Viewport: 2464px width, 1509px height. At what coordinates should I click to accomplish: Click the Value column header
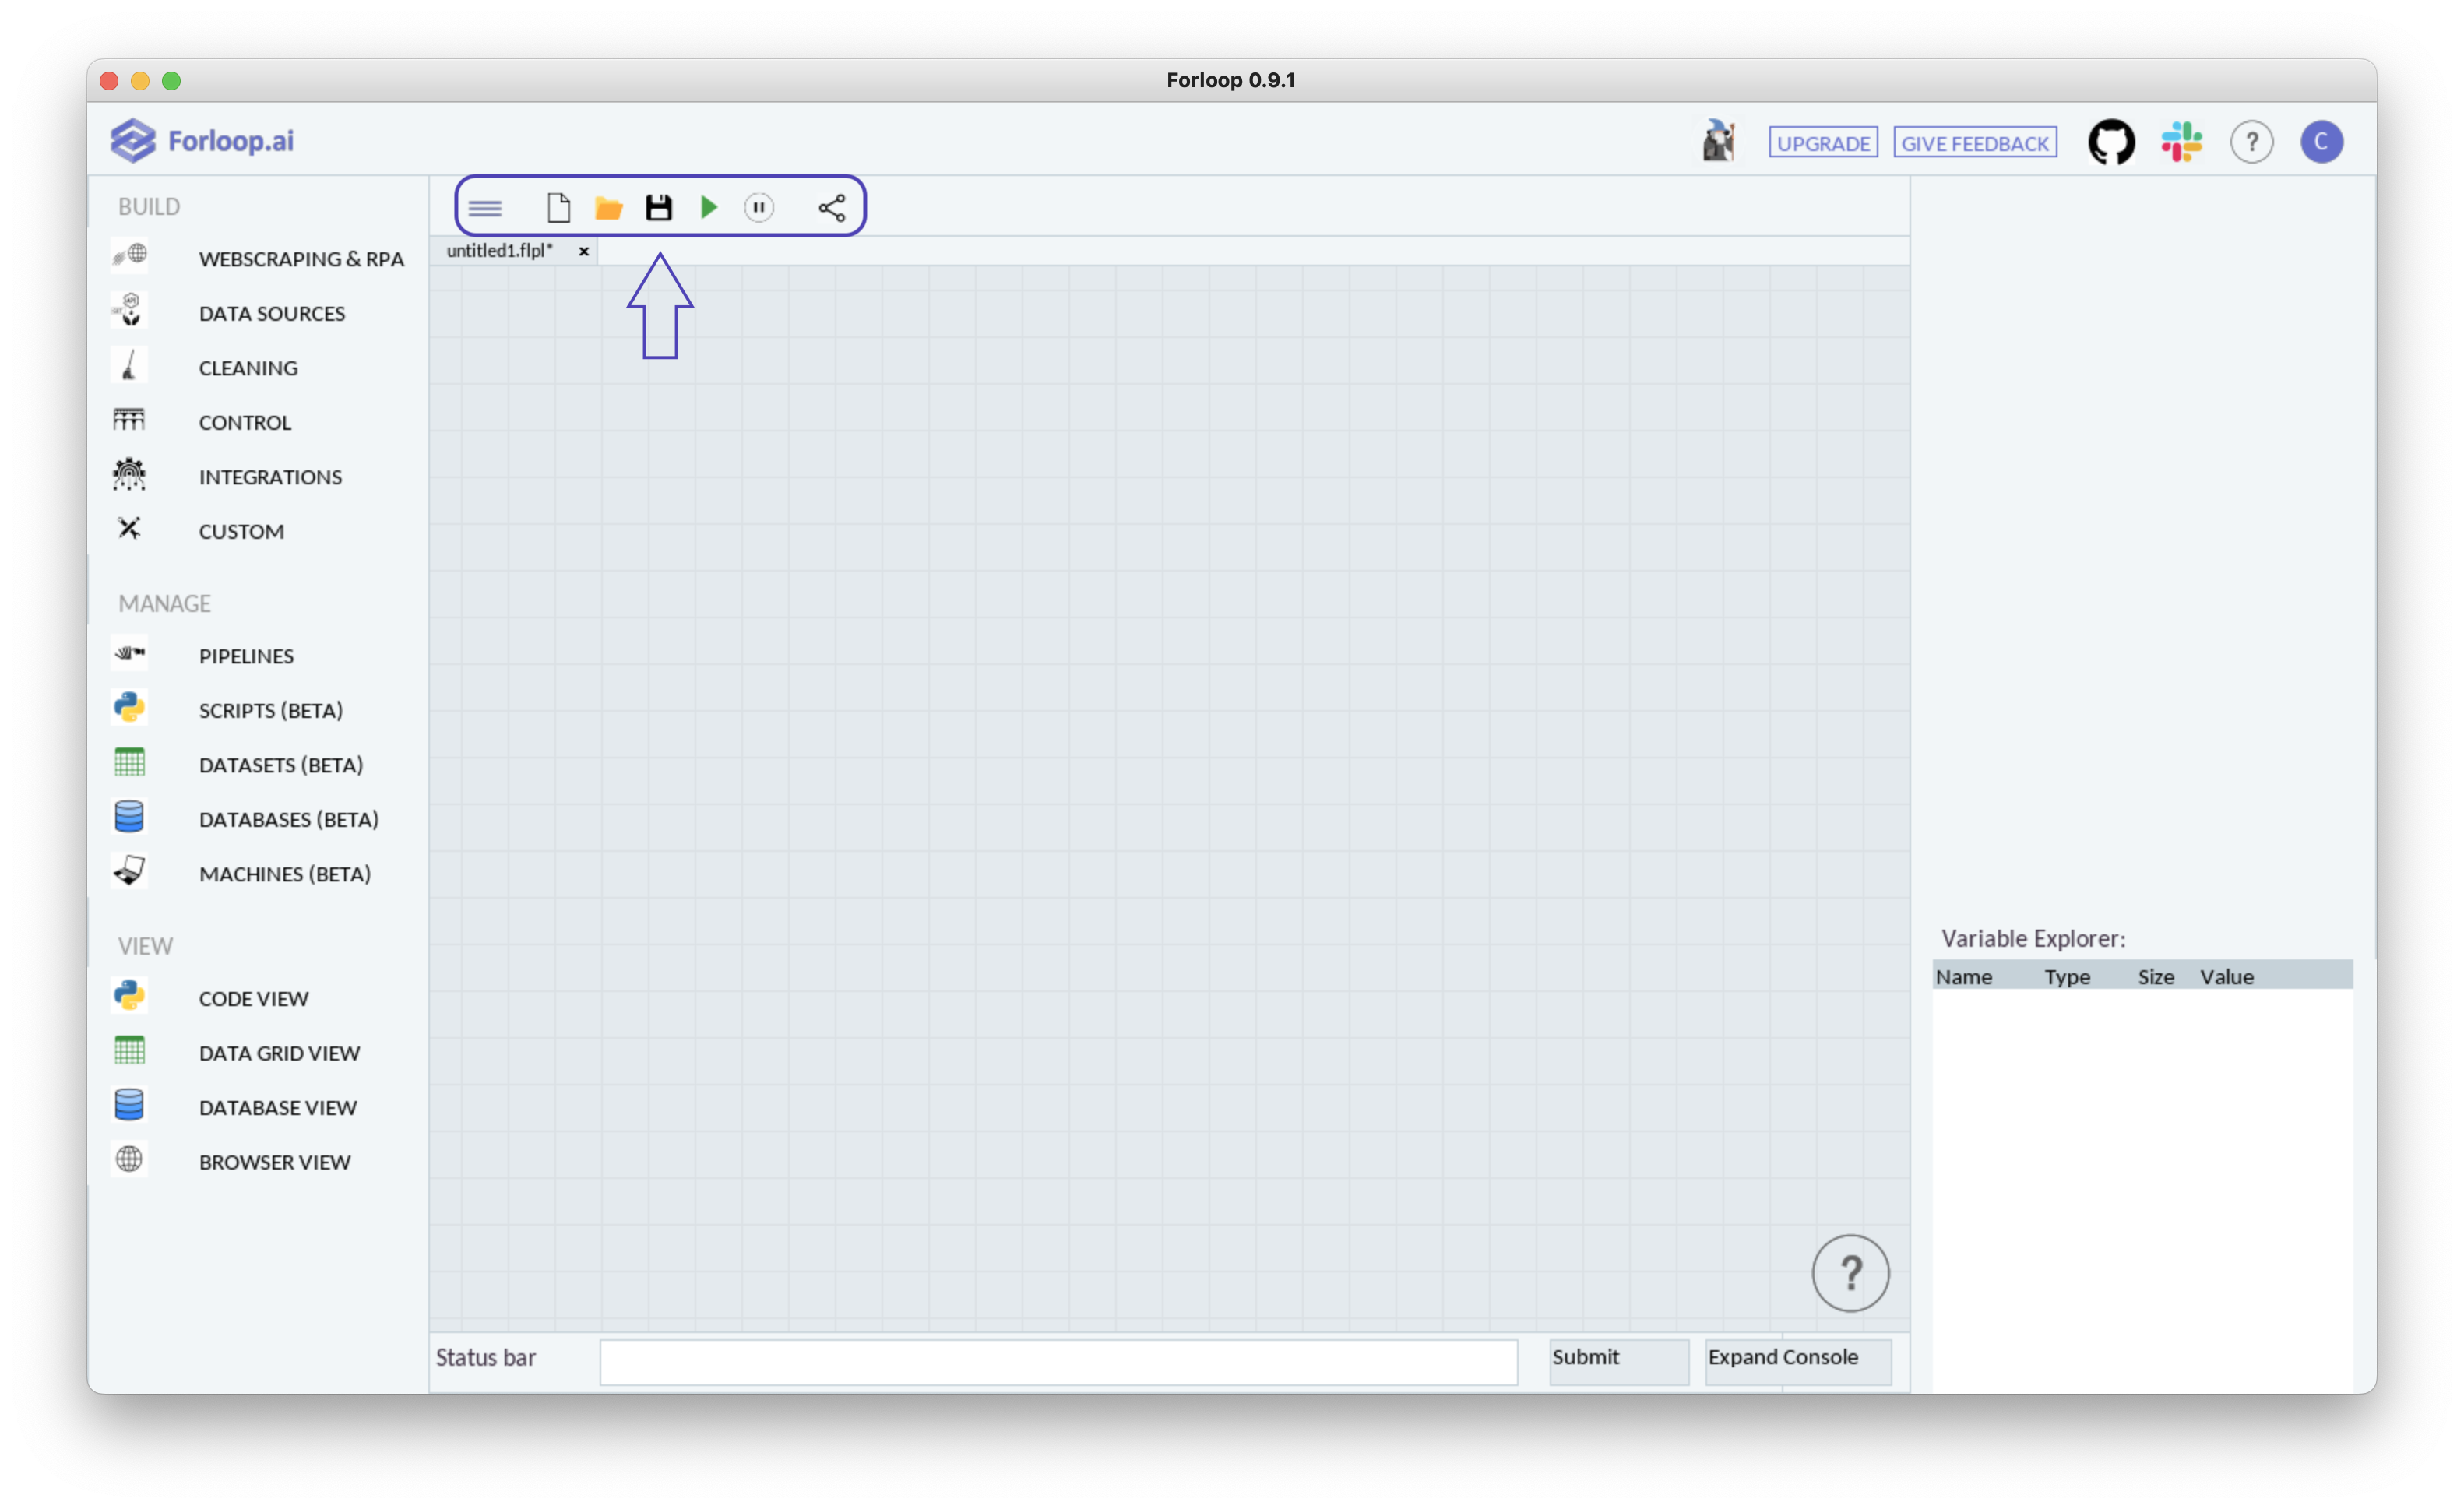click(x=2226, y=977)
